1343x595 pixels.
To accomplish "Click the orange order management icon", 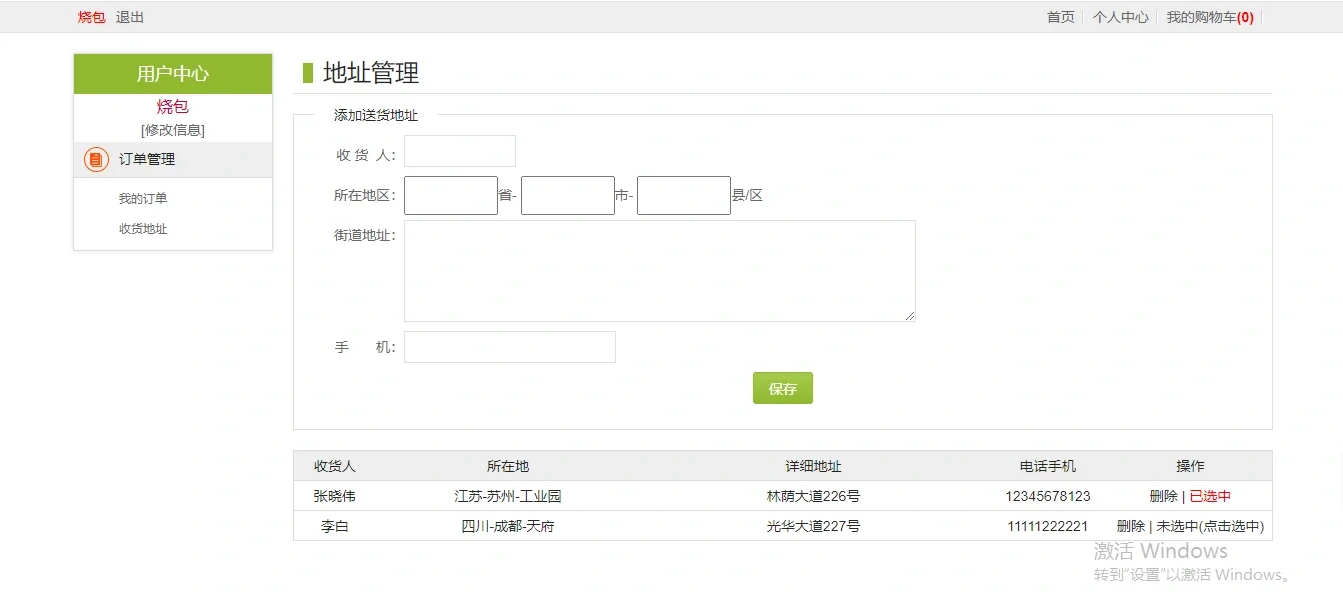I will point(96,159).
